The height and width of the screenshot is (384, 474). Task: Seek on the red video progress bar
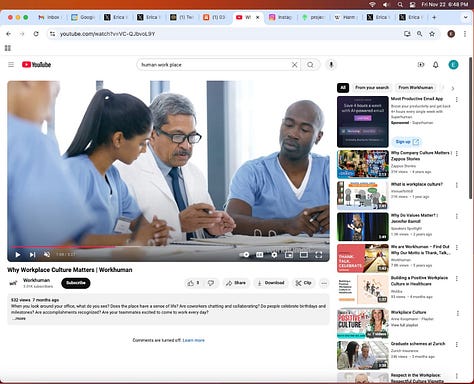[x=169, y=247]
